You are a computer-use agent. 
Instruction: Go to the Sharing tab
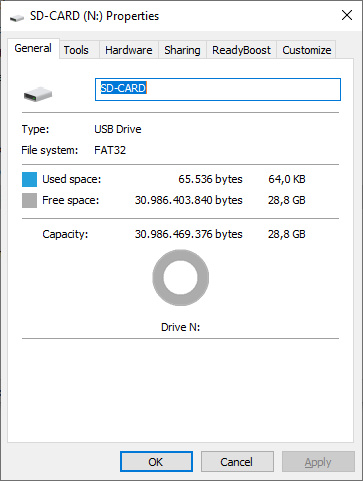click(182, 50)
